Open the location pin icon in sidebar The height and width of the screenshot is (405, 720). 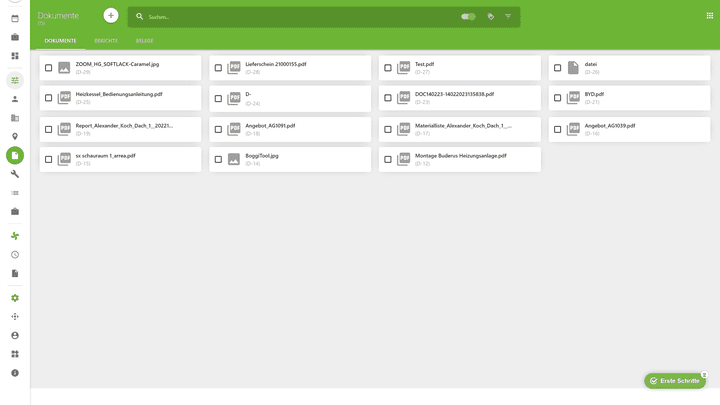[15, 136]
